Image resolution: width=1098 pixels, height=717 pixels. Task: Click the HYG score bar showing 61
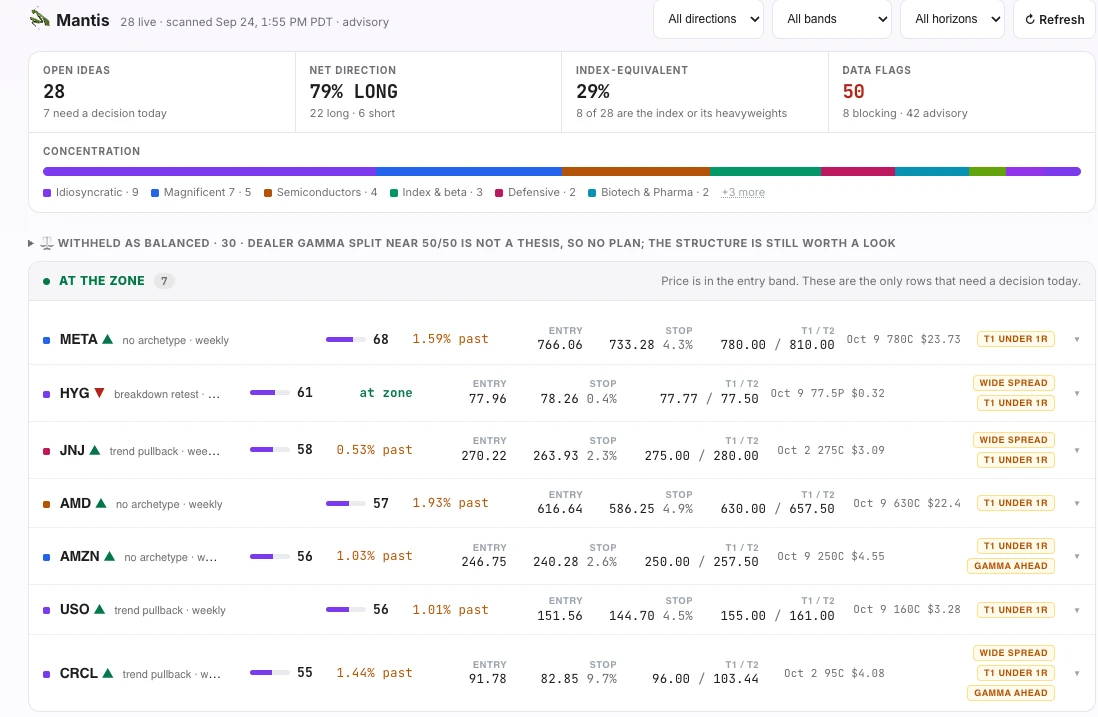(x=270, y=393)
